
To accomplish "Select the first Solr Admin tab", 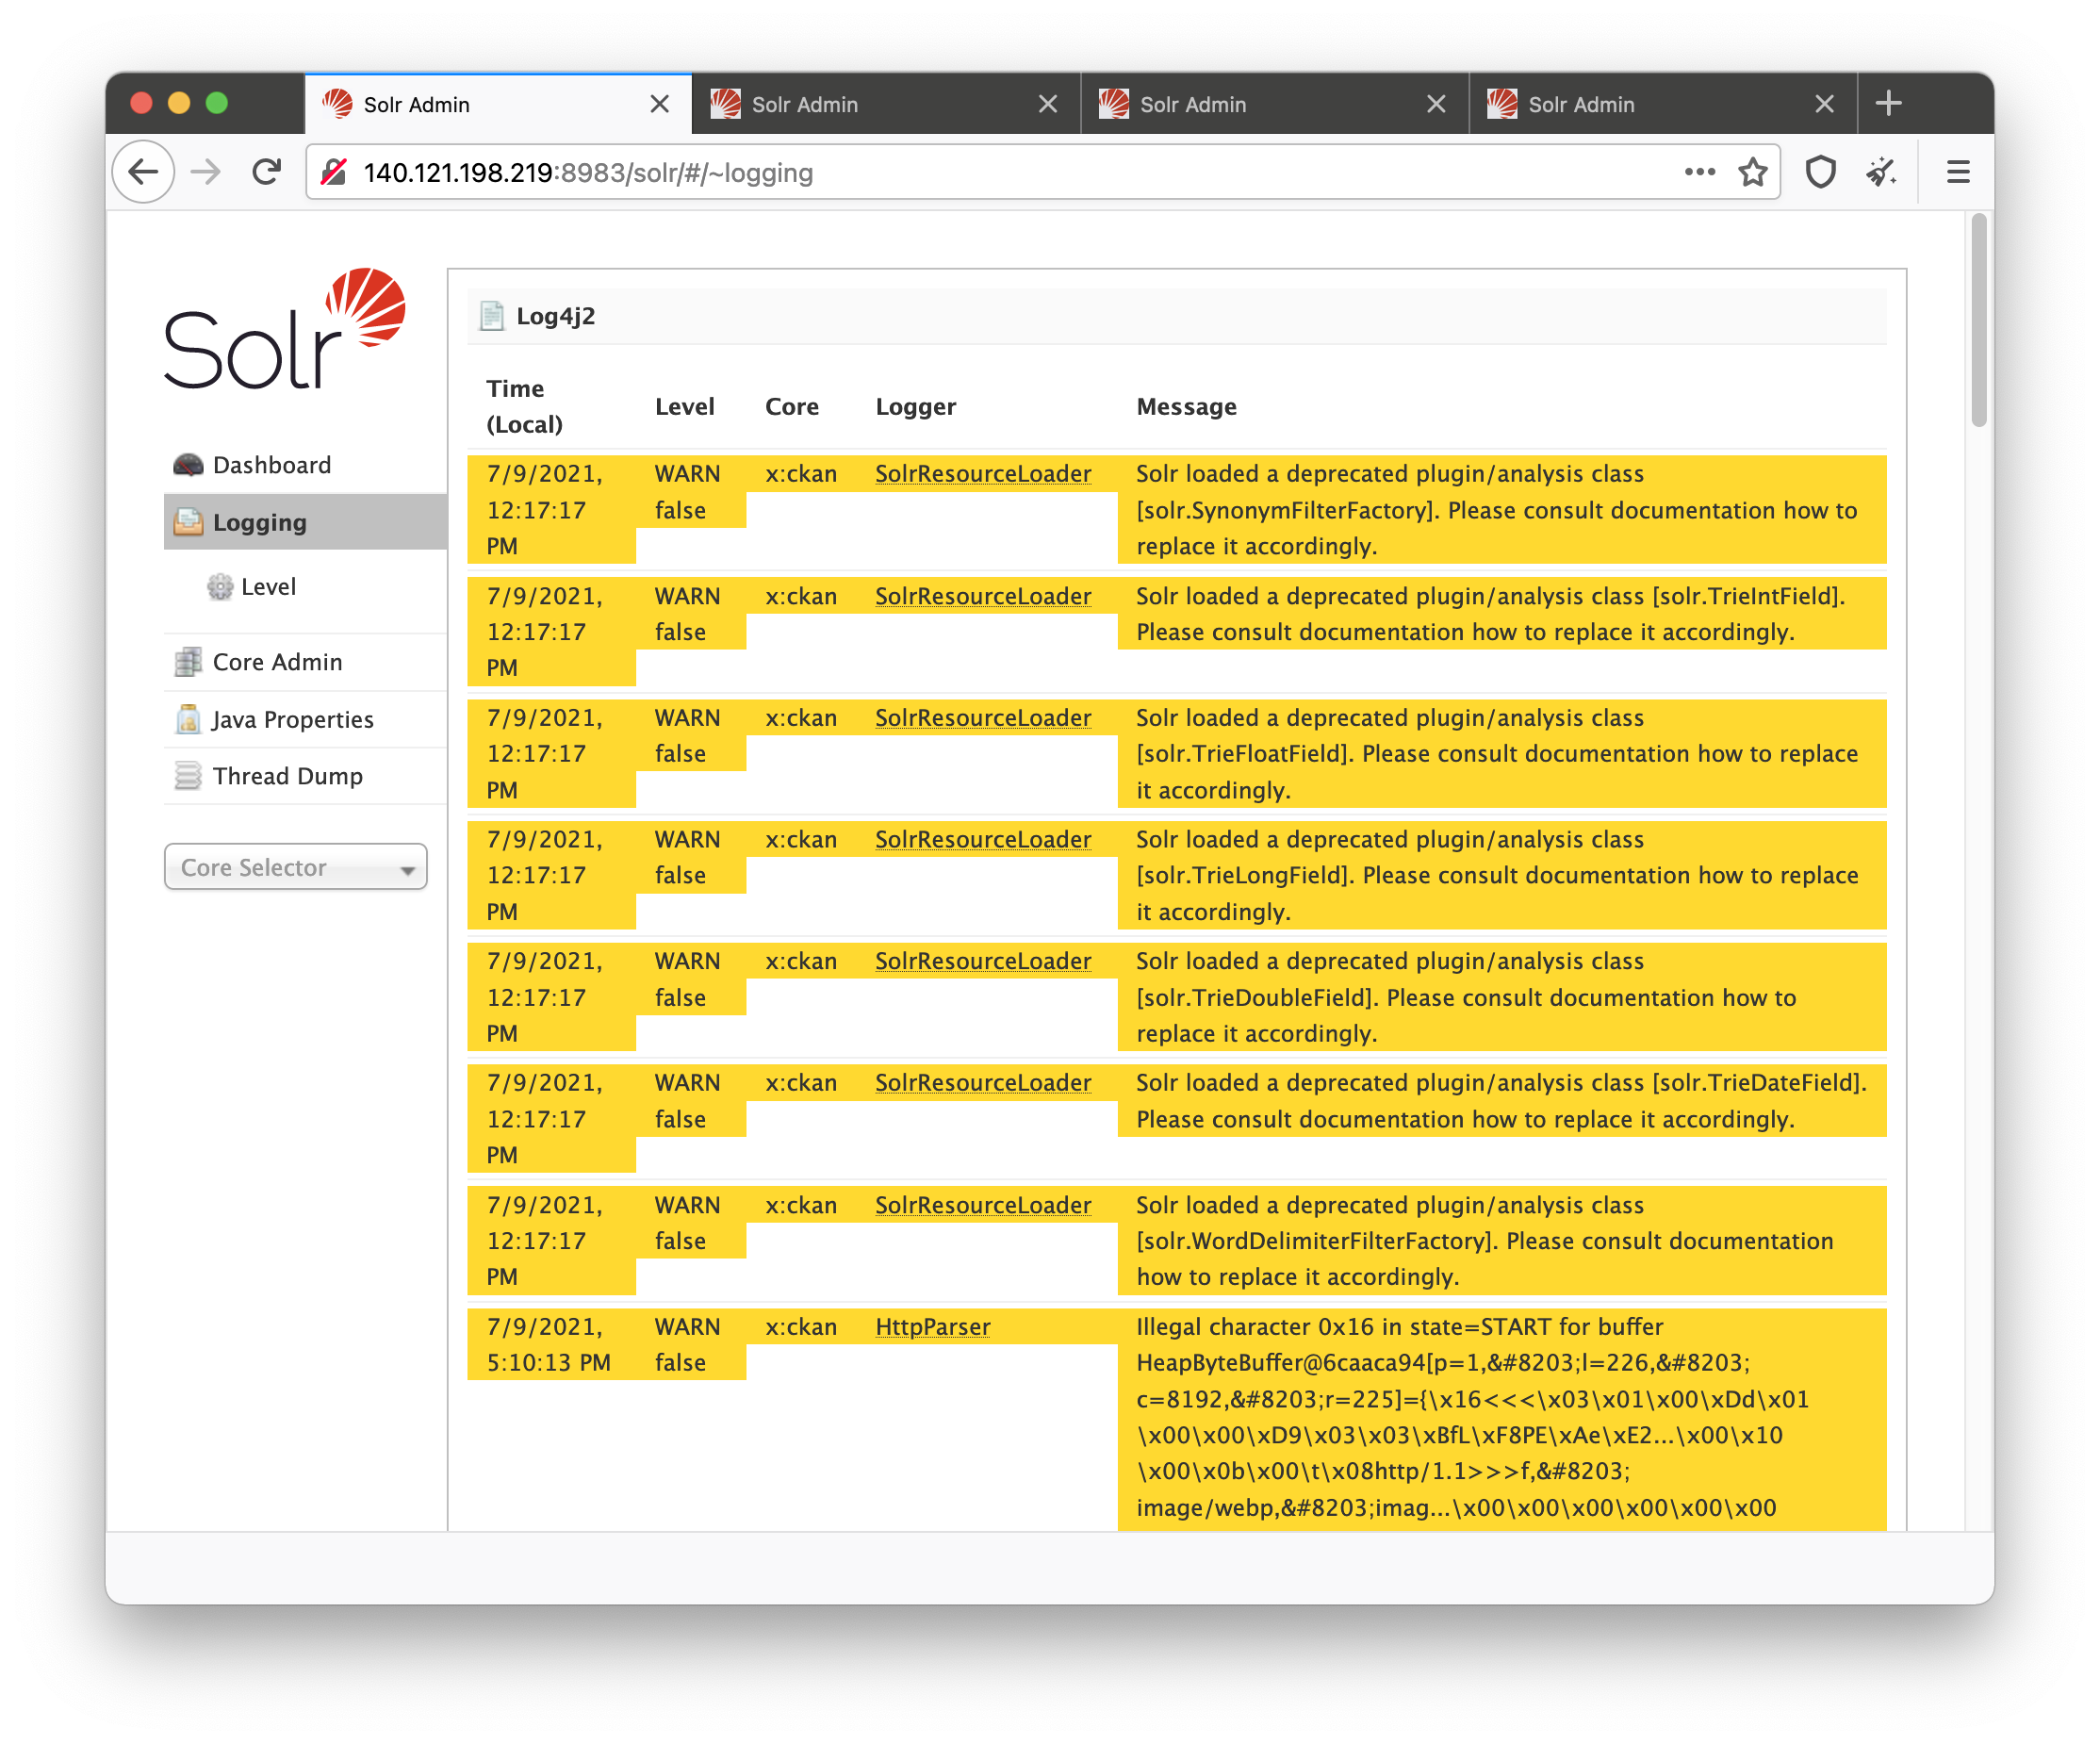I will [497, 104].
